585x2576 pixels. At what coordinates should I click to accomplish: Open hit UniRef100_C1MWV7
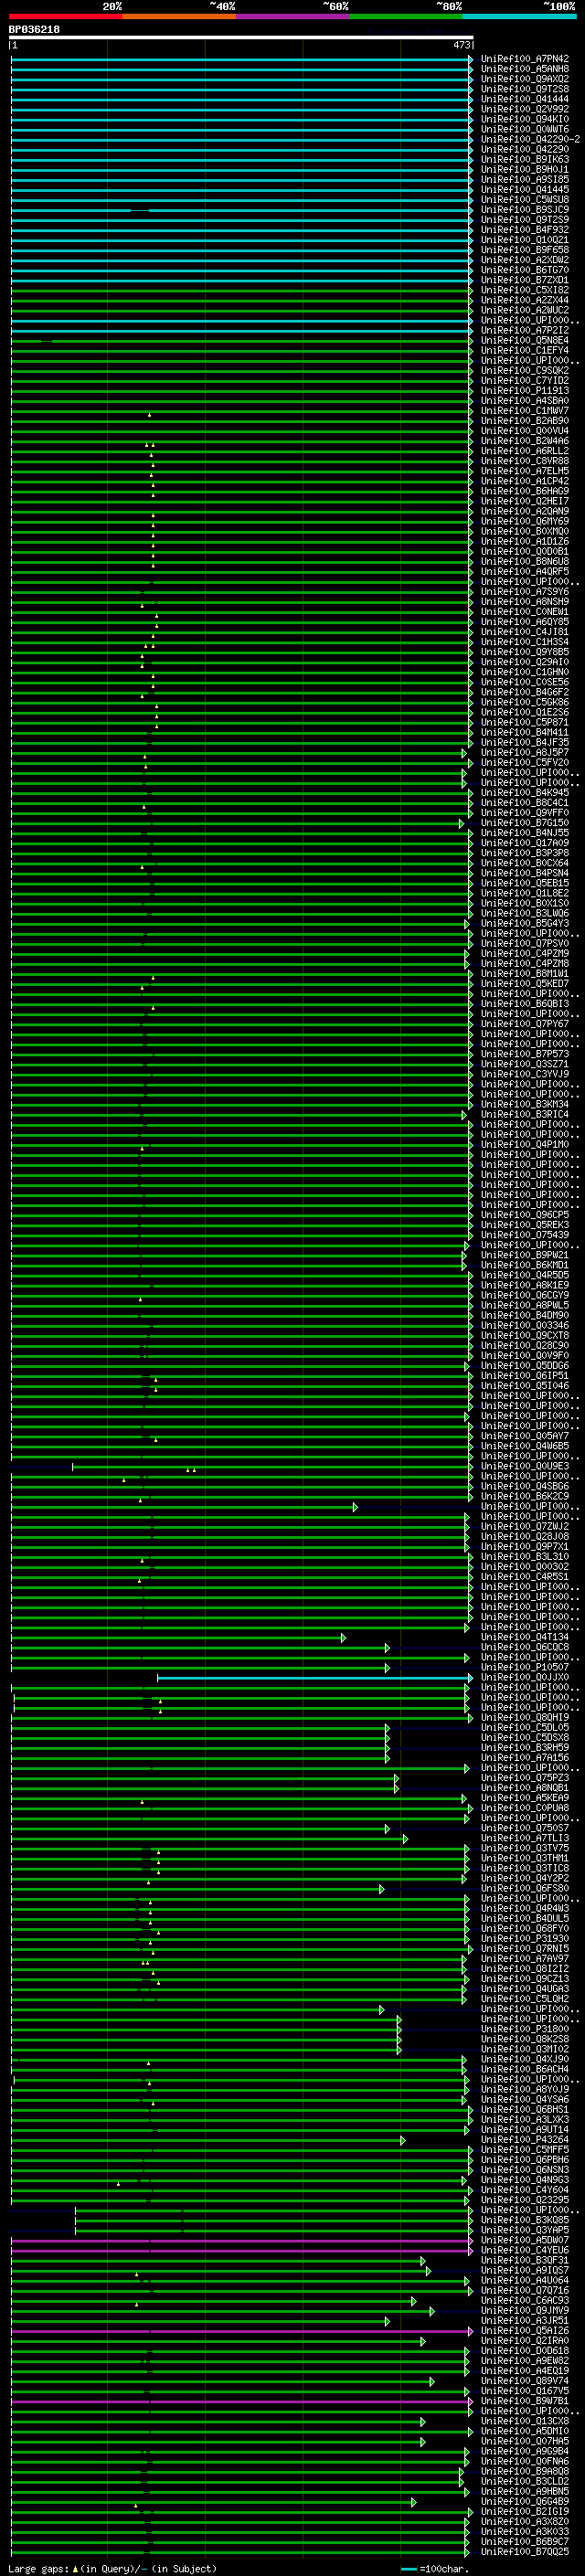click(525, 411)
